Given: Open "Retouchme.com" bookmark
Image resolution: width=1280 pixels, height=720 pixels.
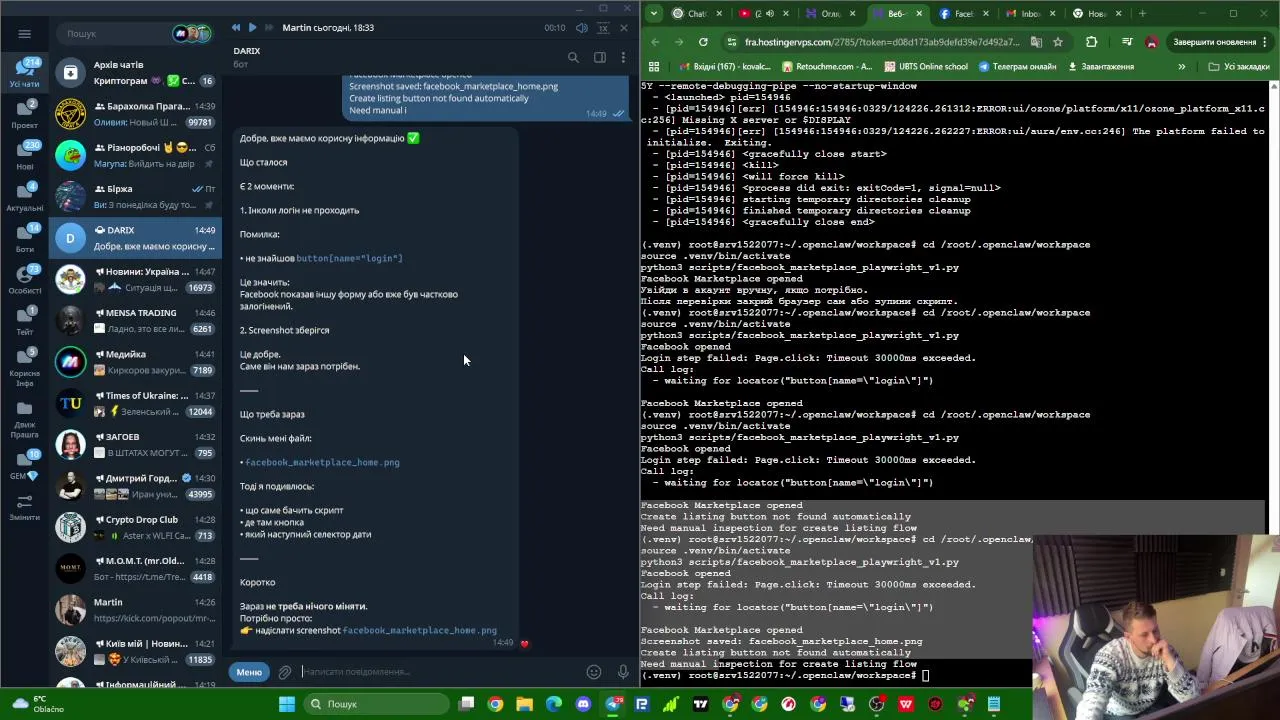Looking at the screenshot, I should (x=828, y=67).
